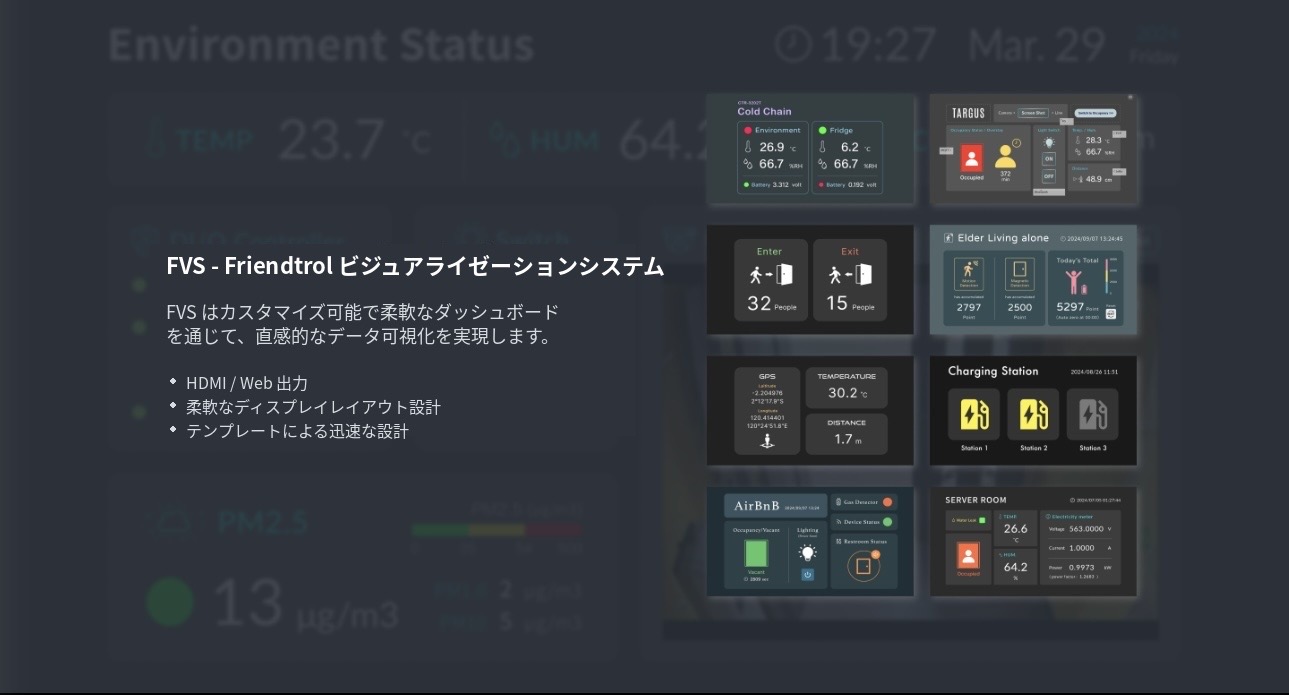The width and height of the screenshot is (1289, 695).
Task: Click the Server Room TEMP 26.6 tile
Action: 1016,528
